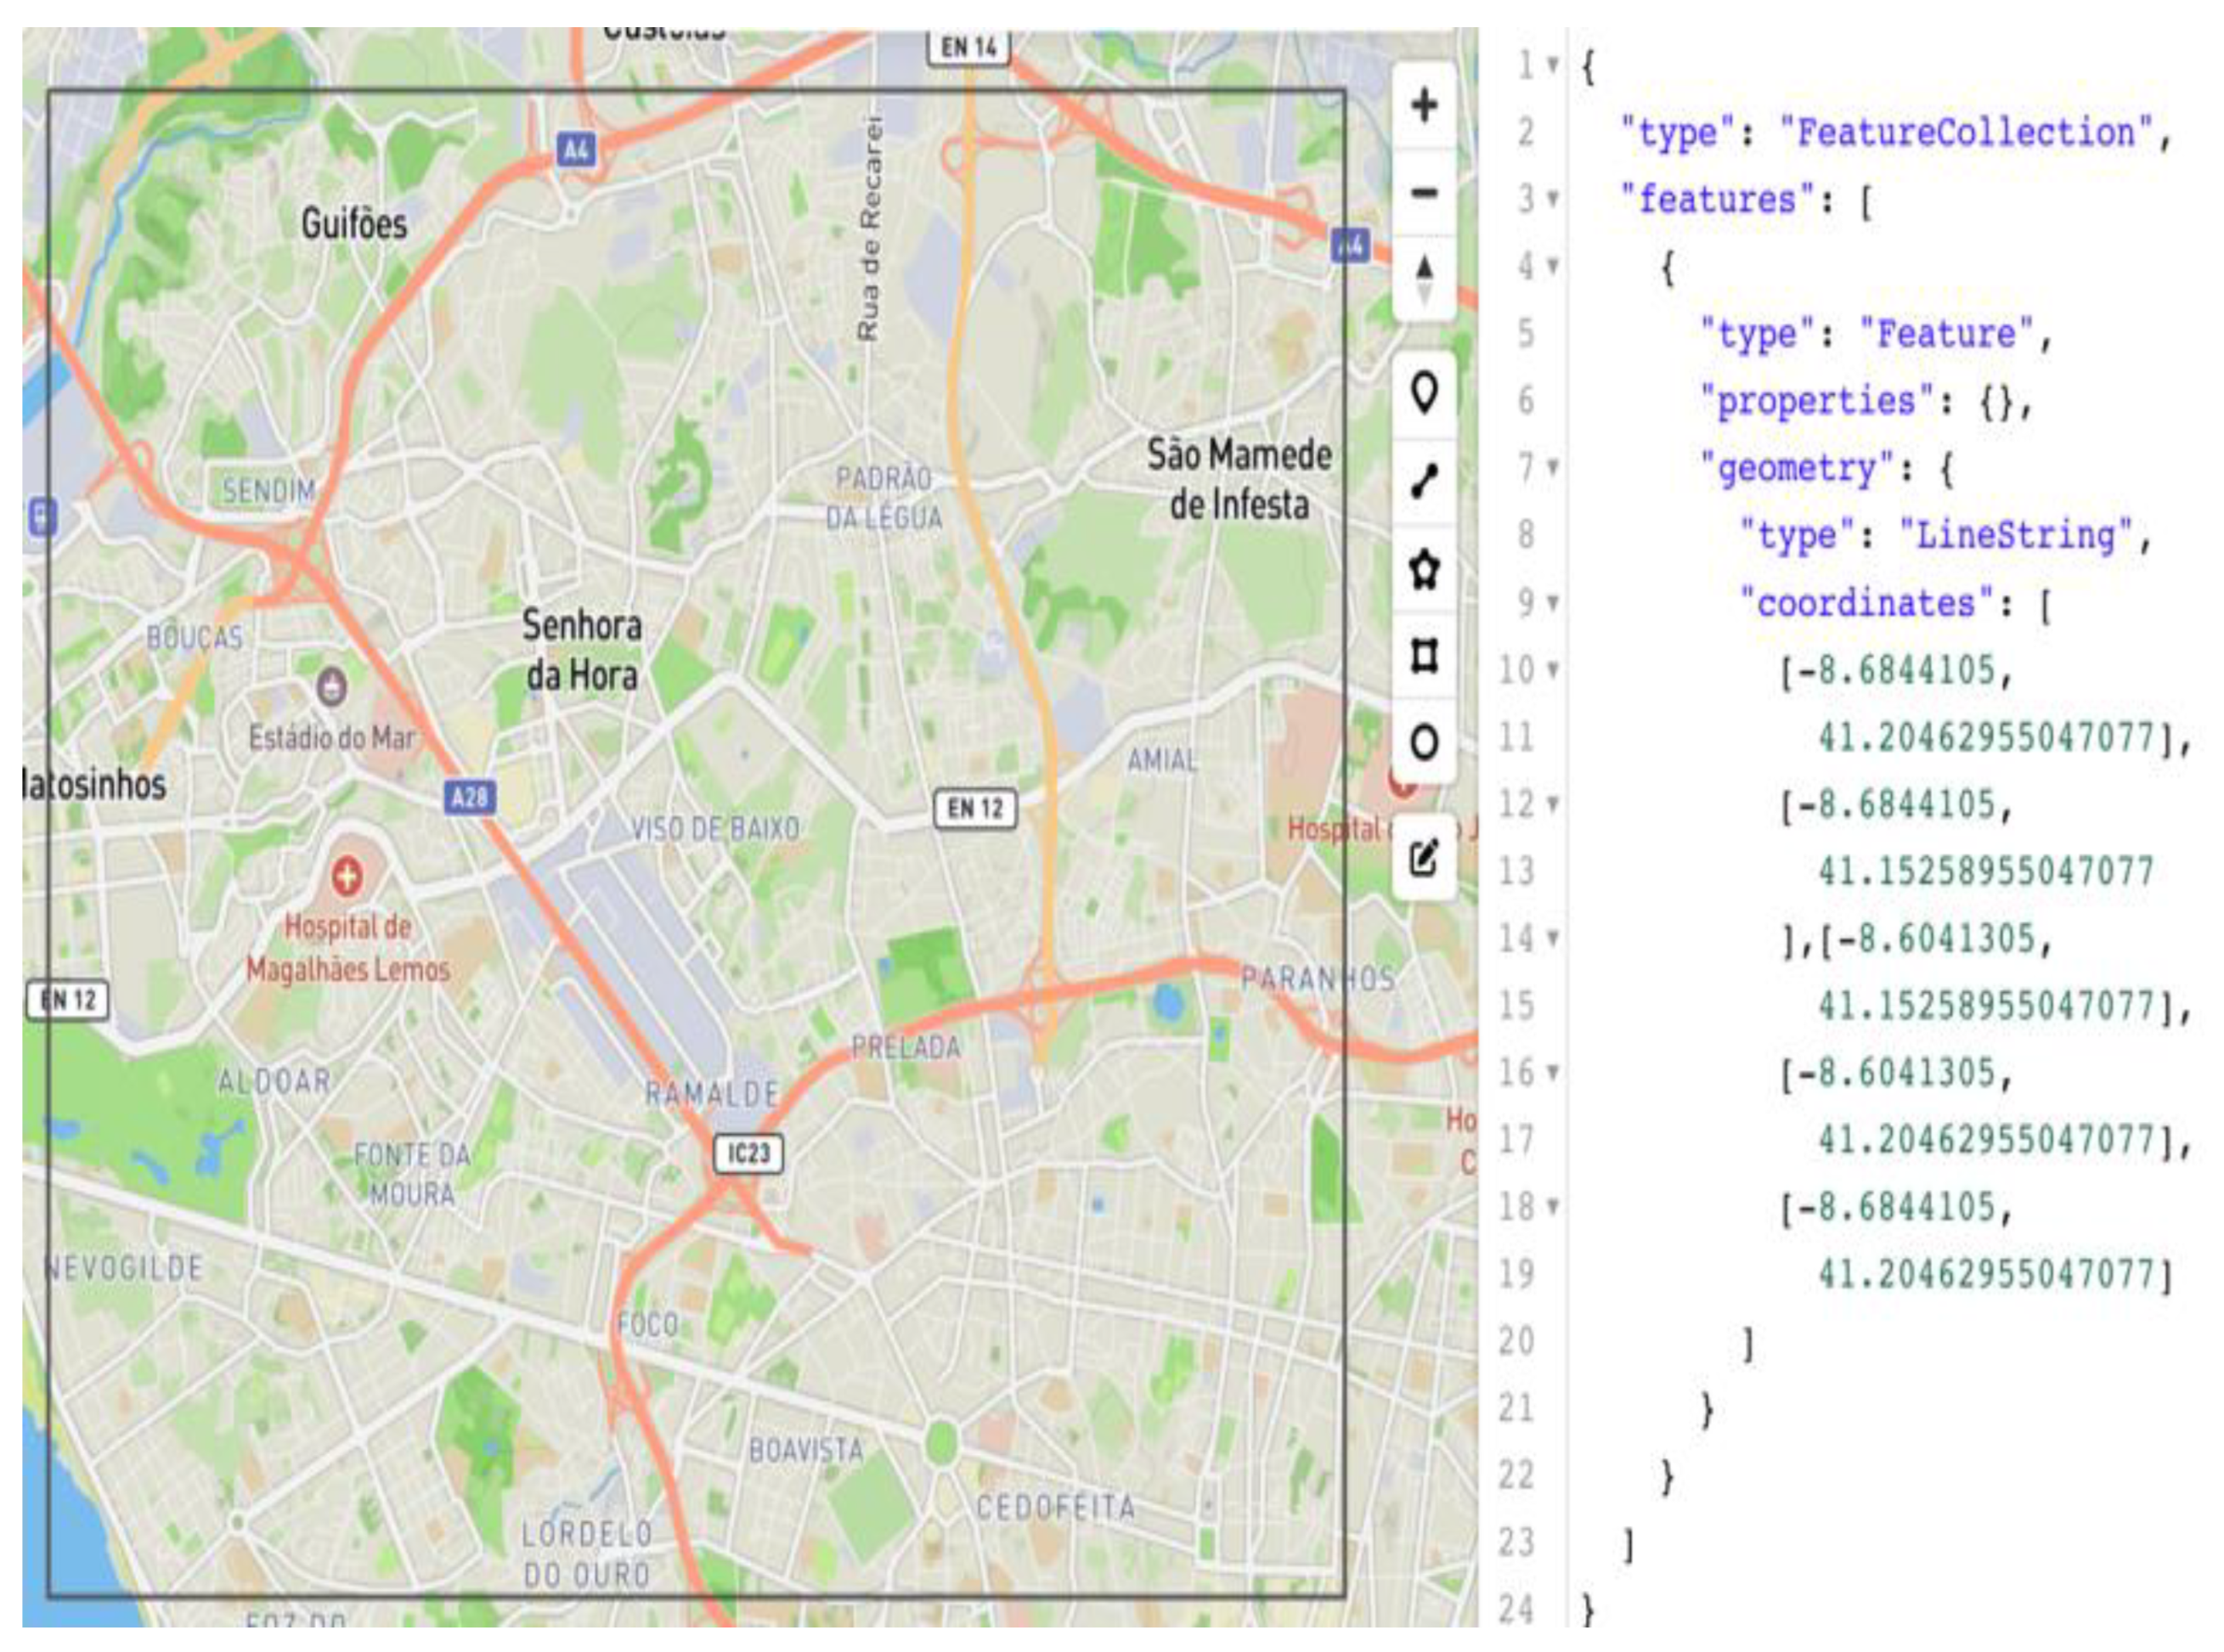Click the zoom out minus button

1424,192
